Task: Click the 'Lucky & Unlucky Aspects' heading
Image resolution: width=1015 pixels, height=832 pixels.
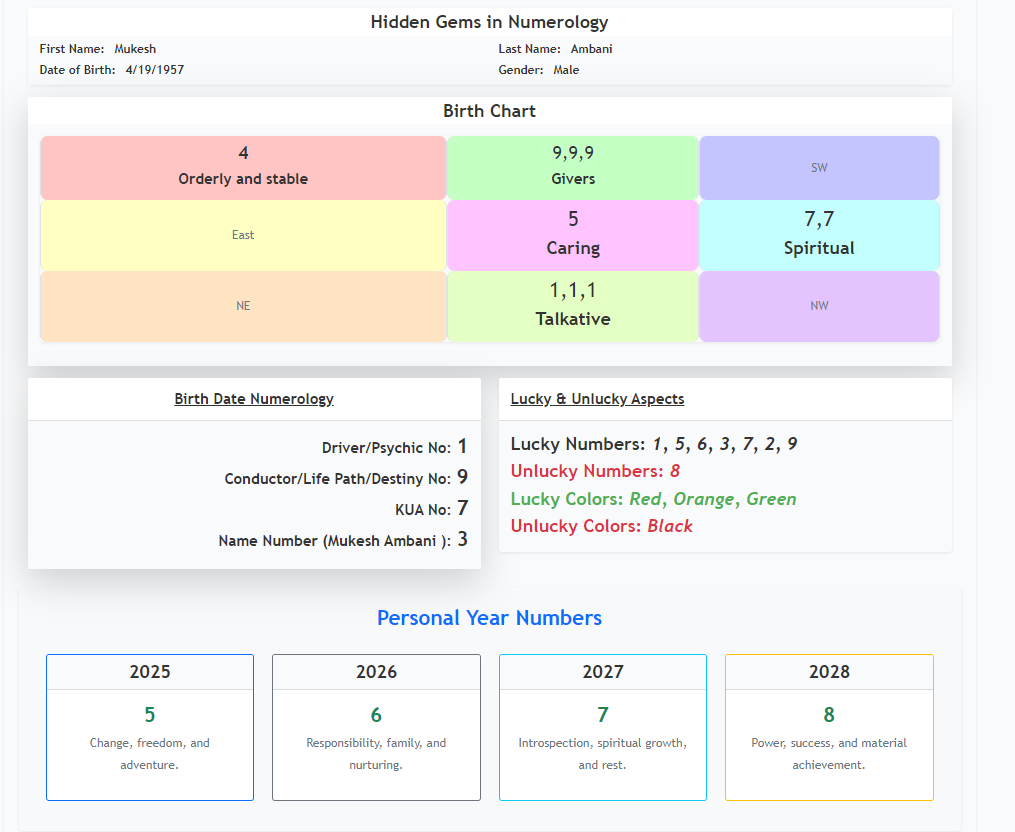Action: (597, 399)
